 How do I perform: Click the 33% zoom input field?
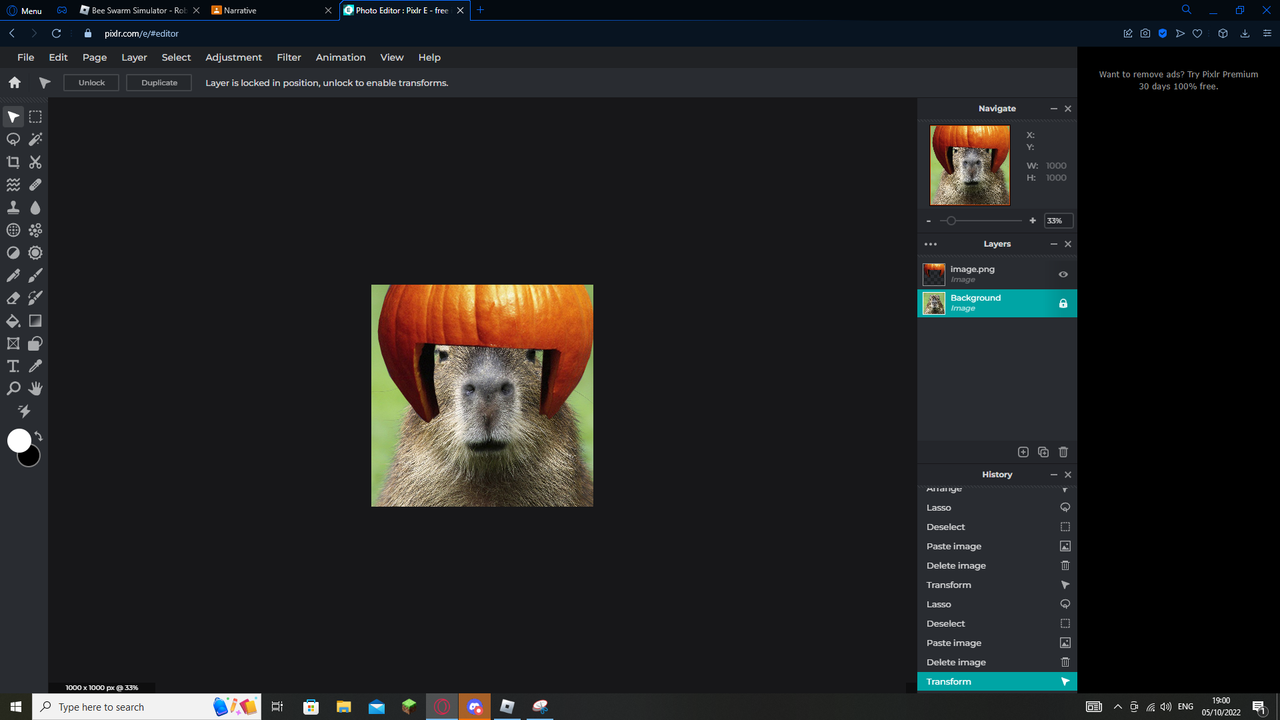tap(1058, 221)
